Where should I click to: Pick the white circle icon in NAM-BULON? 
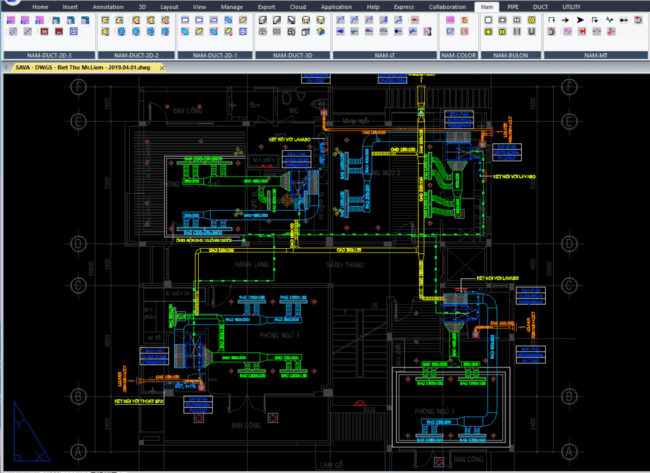tap(488, 20)
